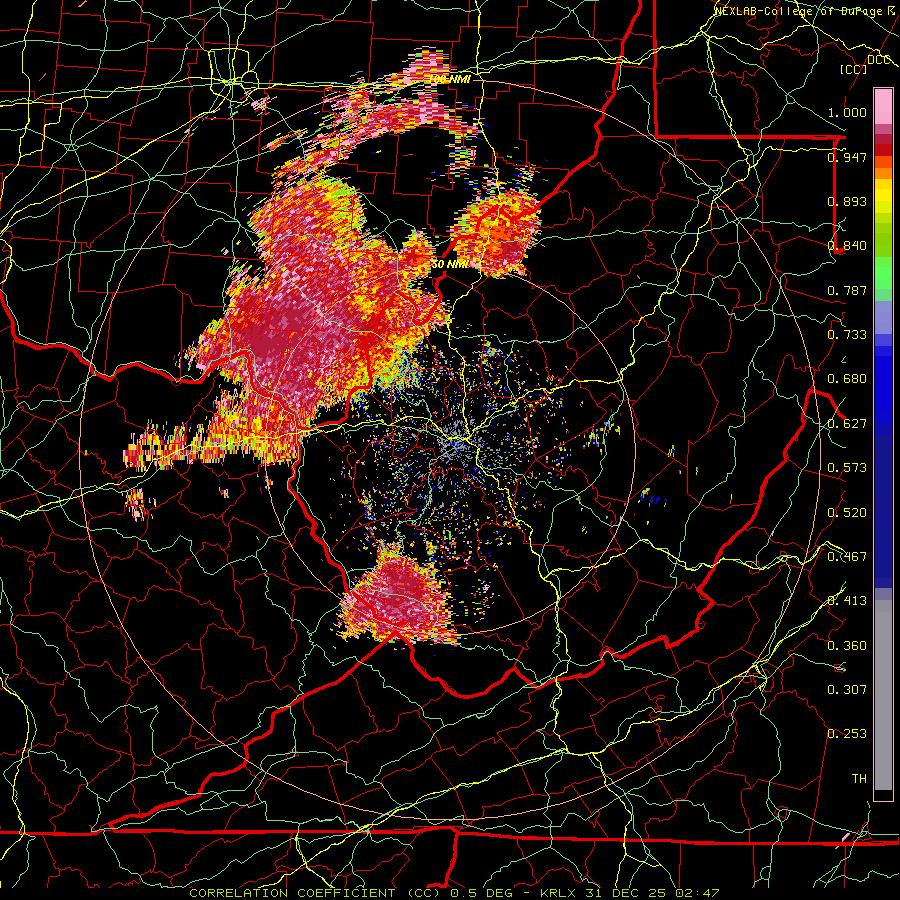Pick the bright green swatch on the color bar
This screenshot has width=900, height=900.
(x=883, y=273)
